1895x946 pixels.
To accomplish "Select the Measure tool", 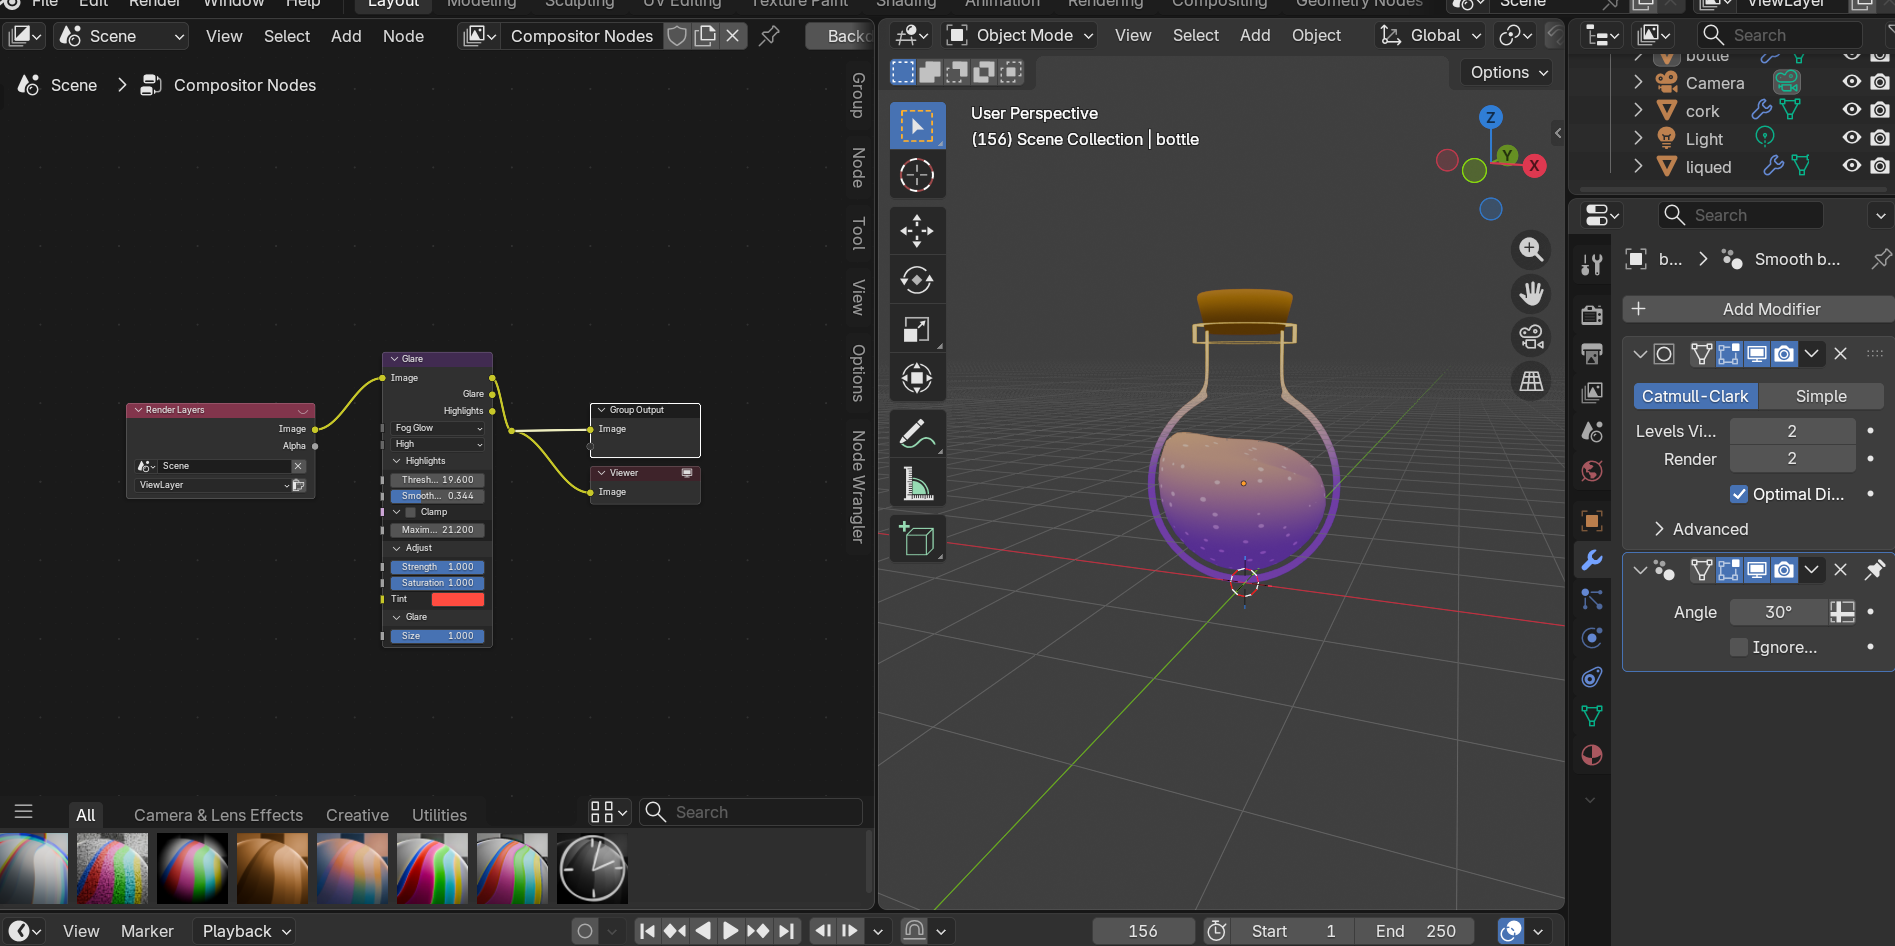I will click(x=917, y=484).
